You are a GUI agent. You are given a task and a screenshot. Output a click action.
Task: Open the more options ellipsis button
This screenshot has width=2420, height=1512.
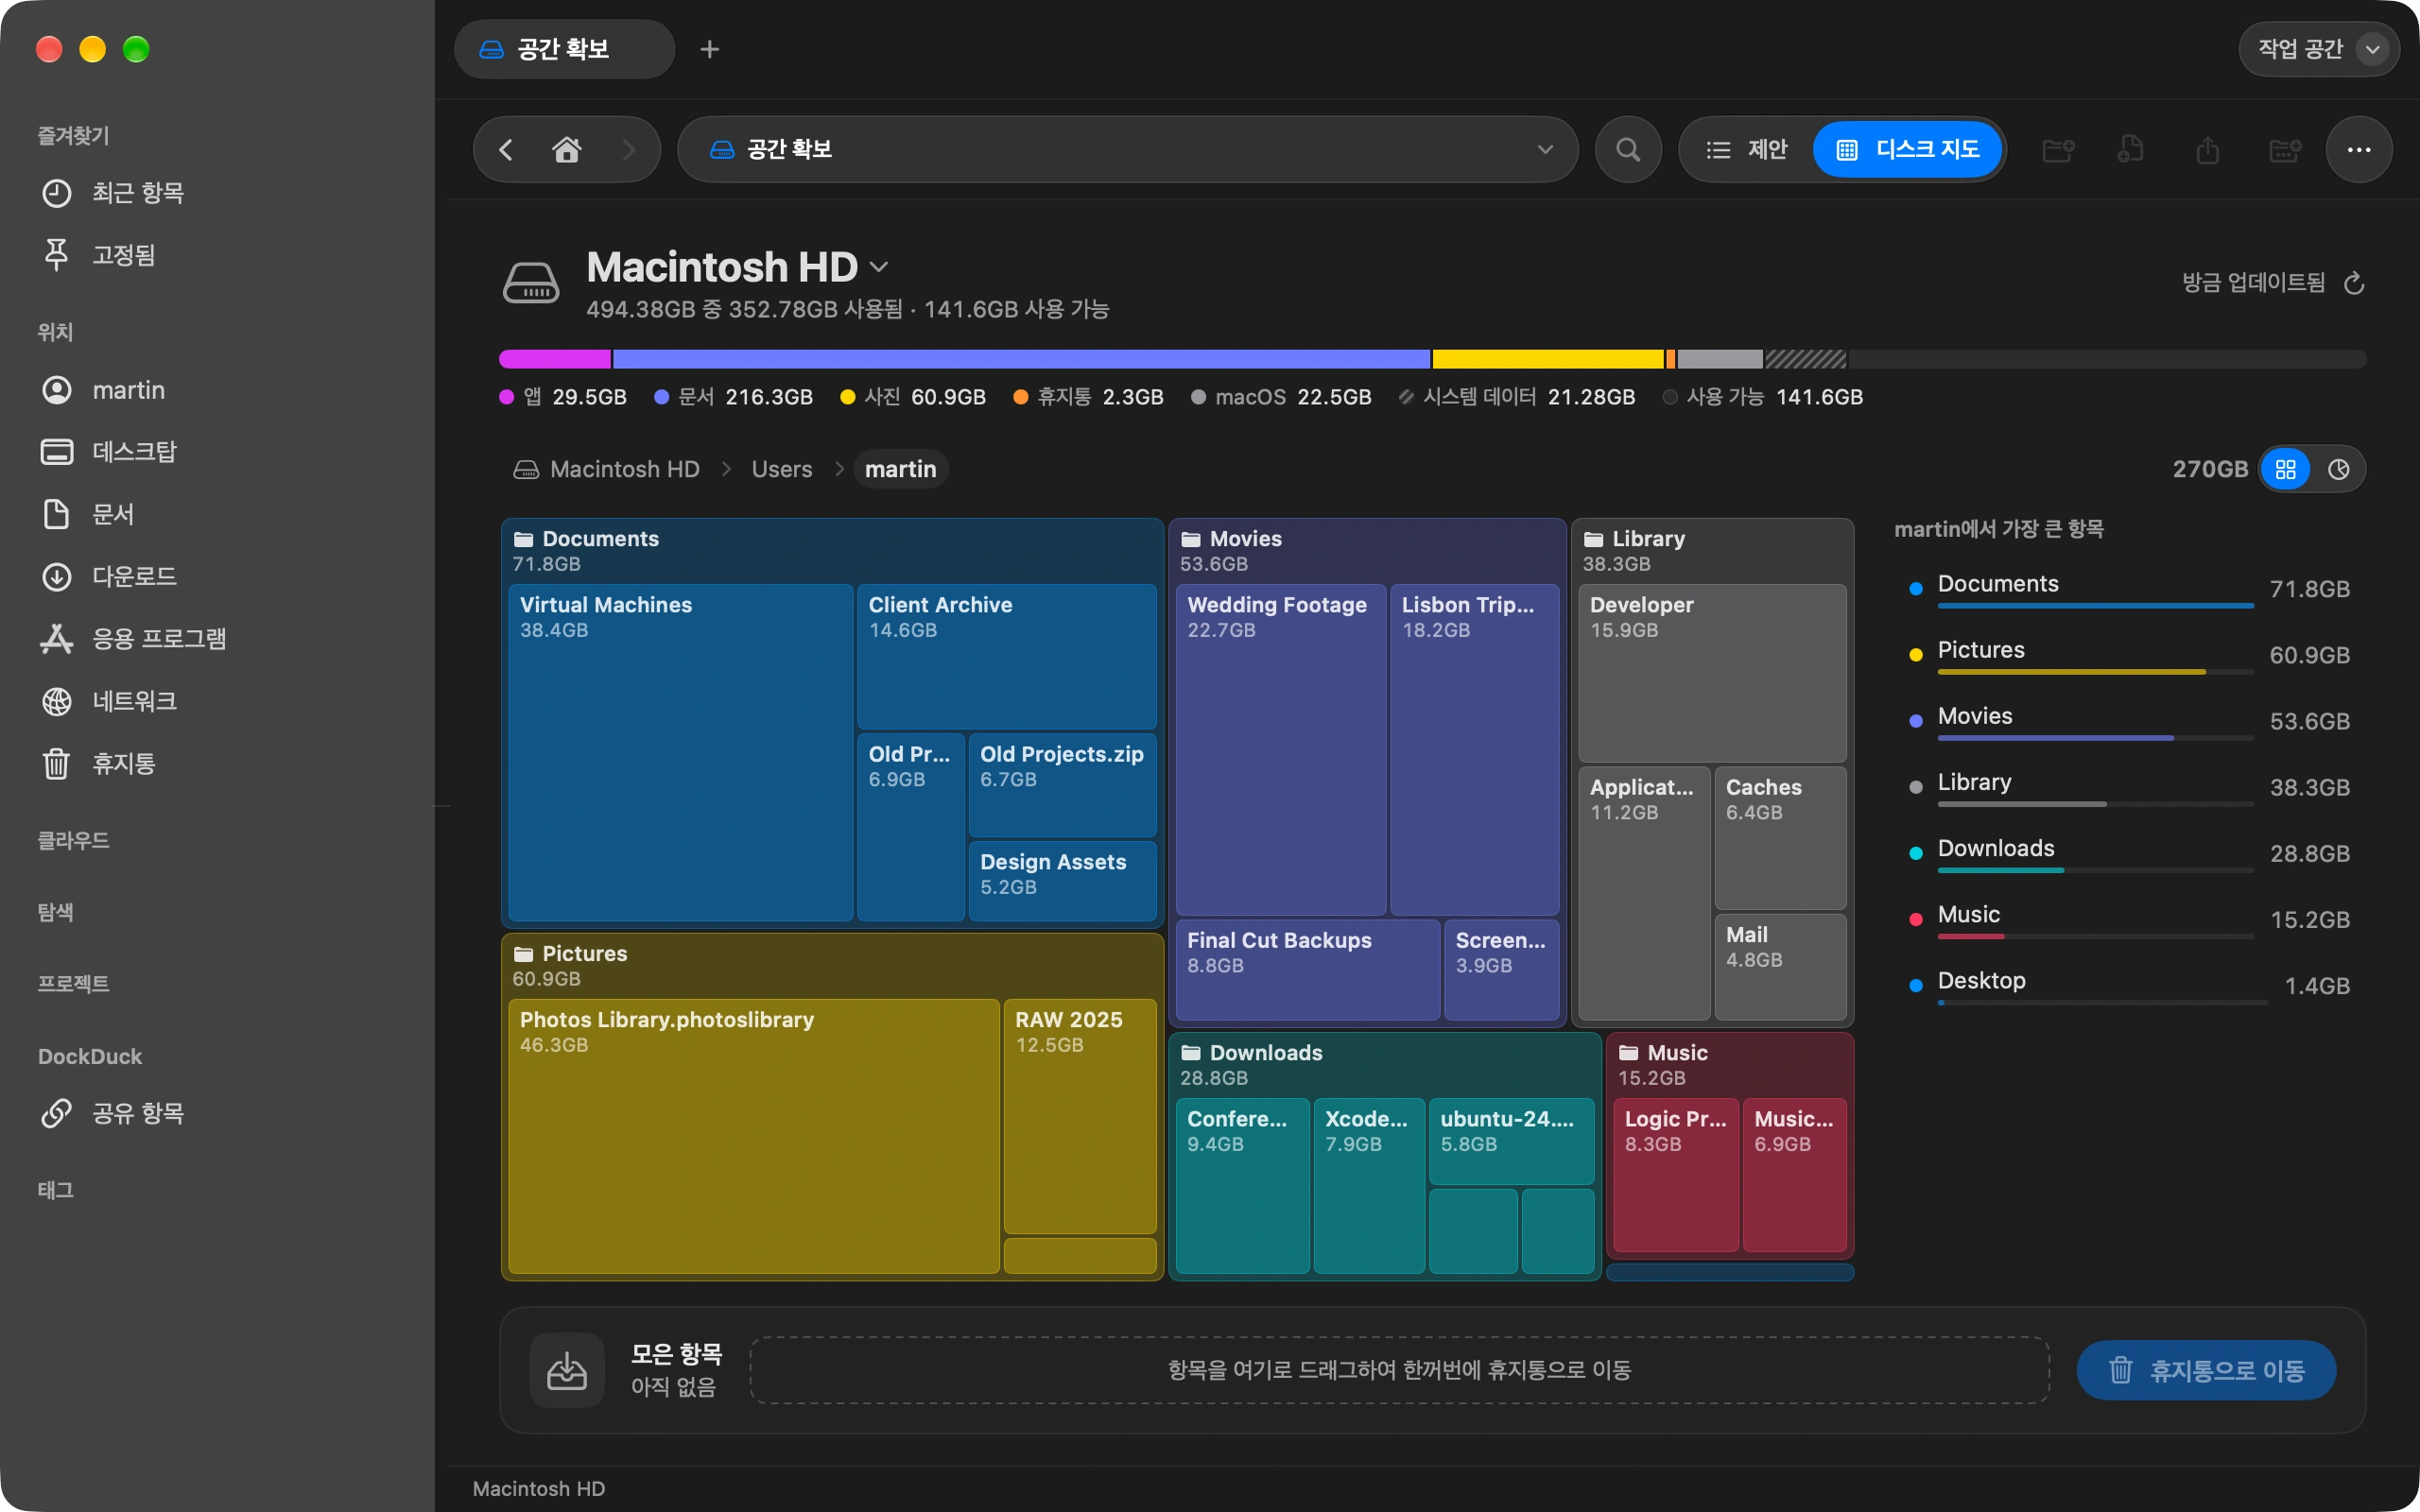(2359, 149)
